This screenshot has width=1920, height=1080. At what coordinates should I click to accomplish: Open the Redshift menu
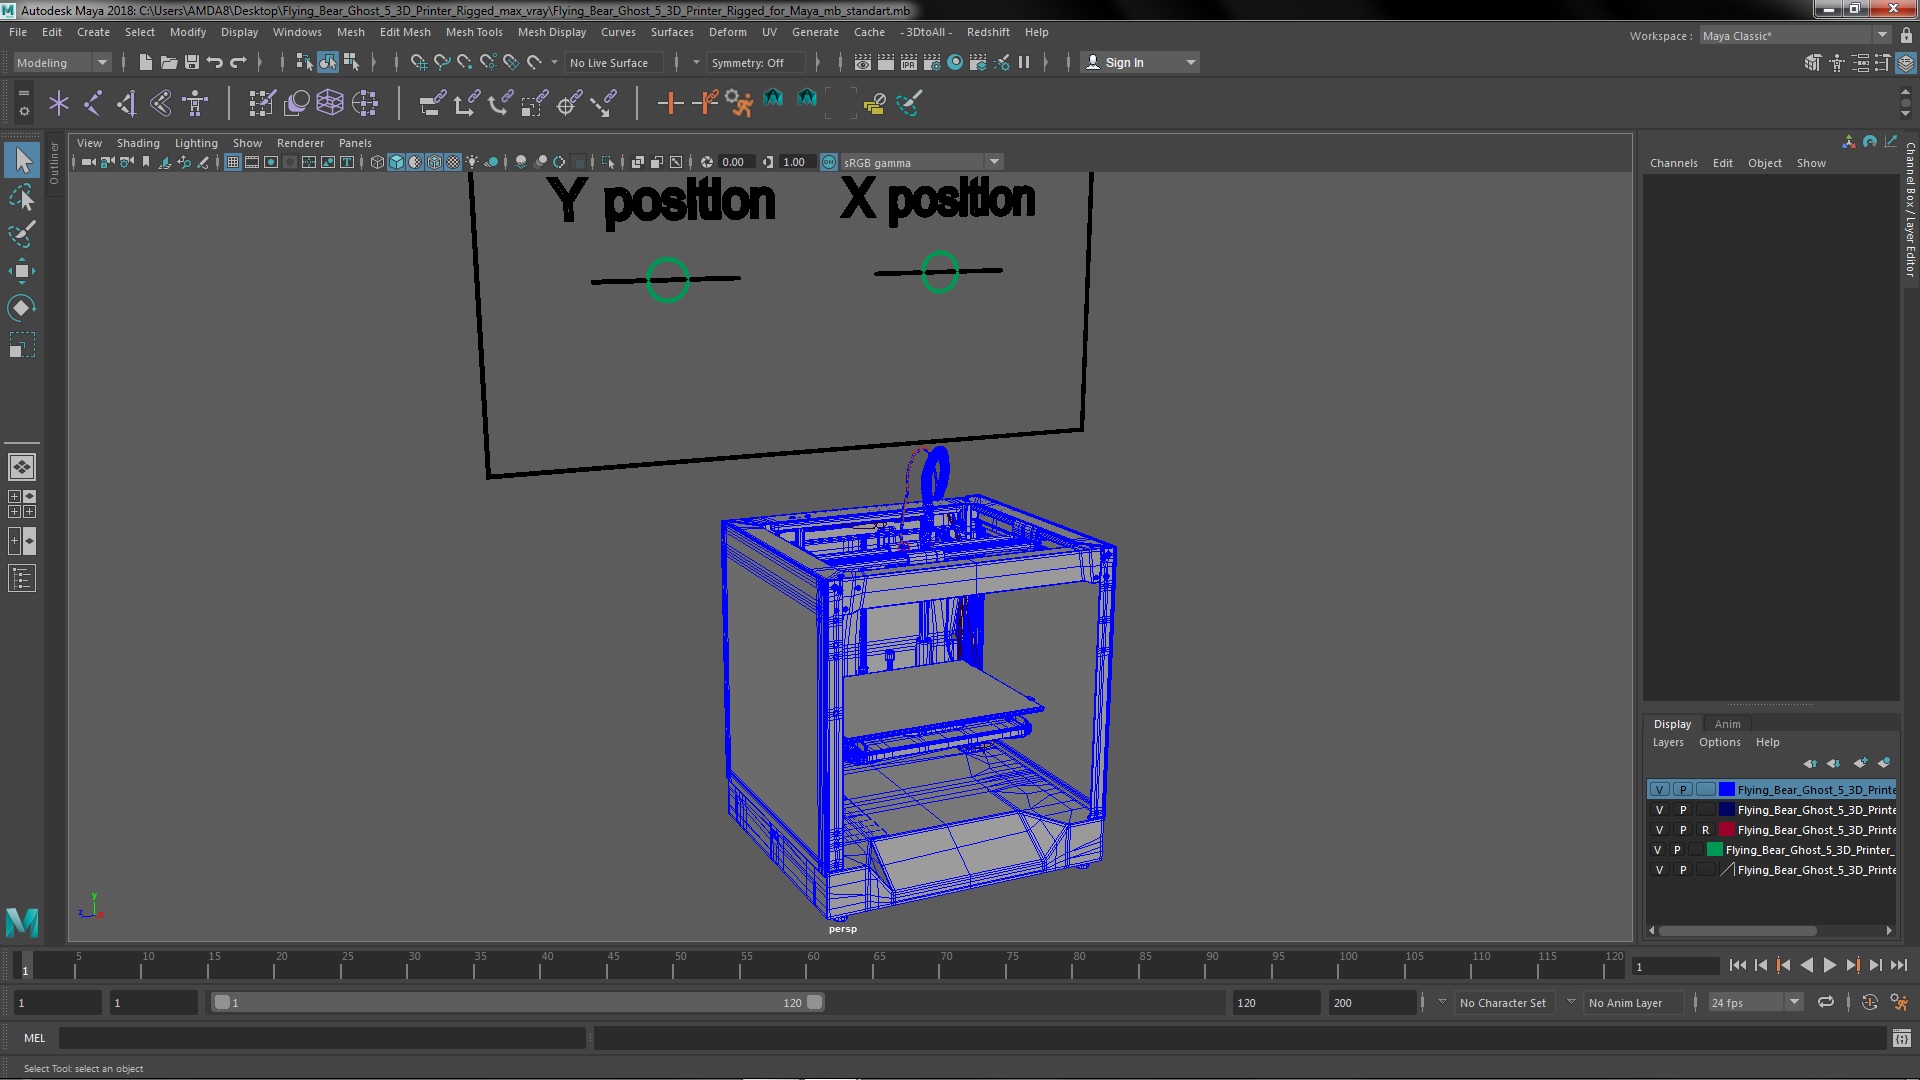click(988, 32)
